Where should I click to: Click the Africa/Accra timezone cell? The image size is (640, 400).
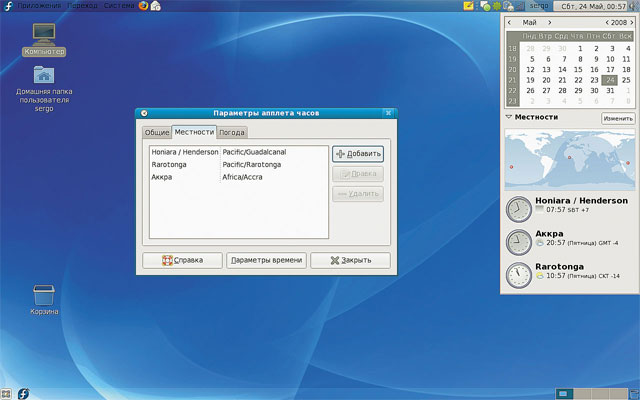tap(242, 177)
